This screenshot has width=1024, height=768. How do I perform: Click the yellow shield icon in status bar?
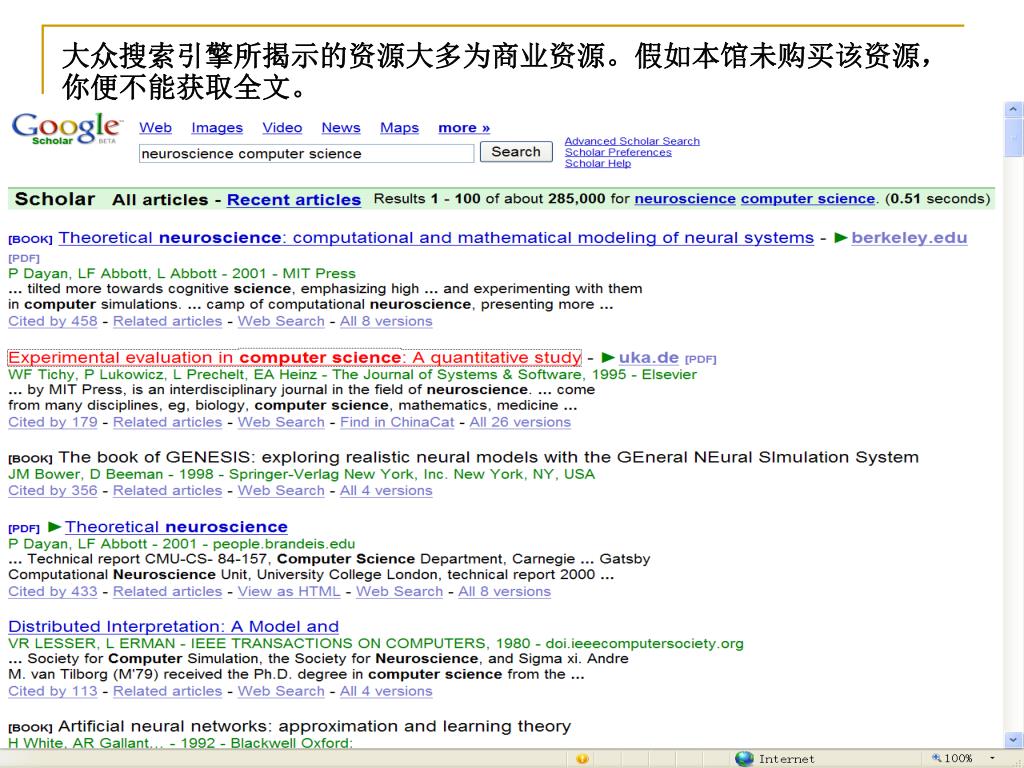583,759
